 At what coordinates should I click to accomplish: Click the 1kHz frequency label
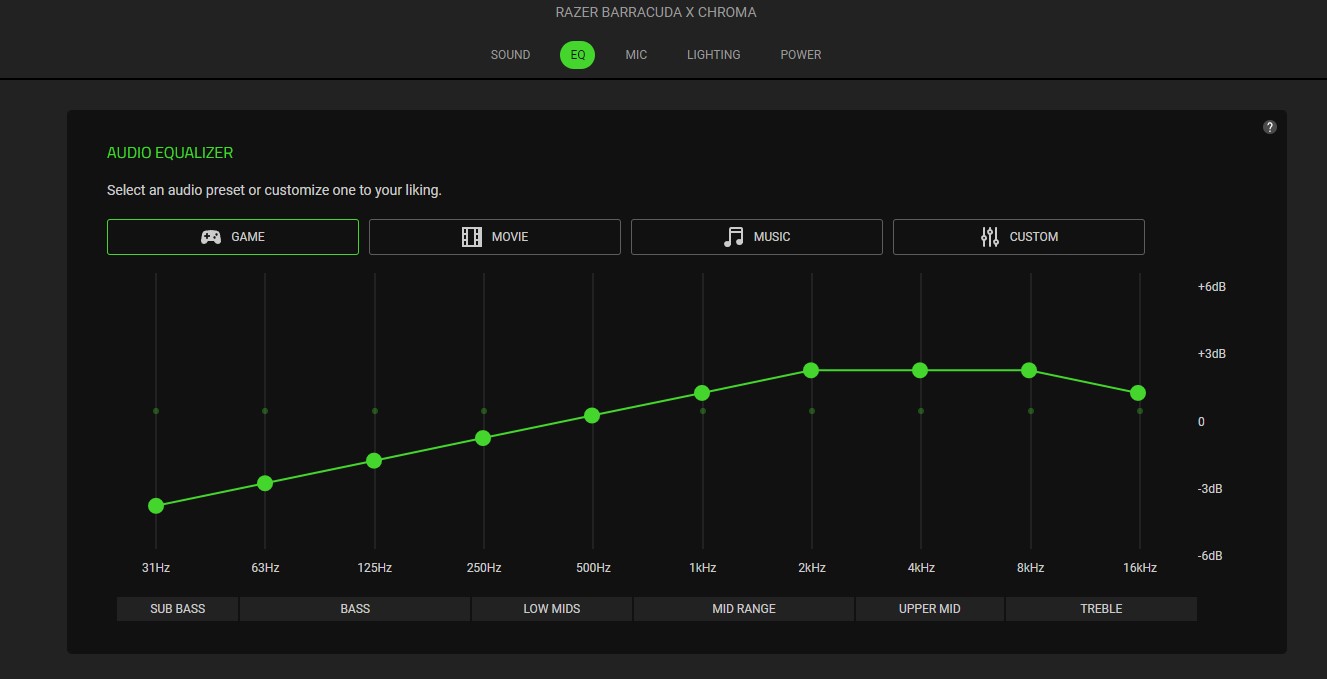click(x=702, y=568)
